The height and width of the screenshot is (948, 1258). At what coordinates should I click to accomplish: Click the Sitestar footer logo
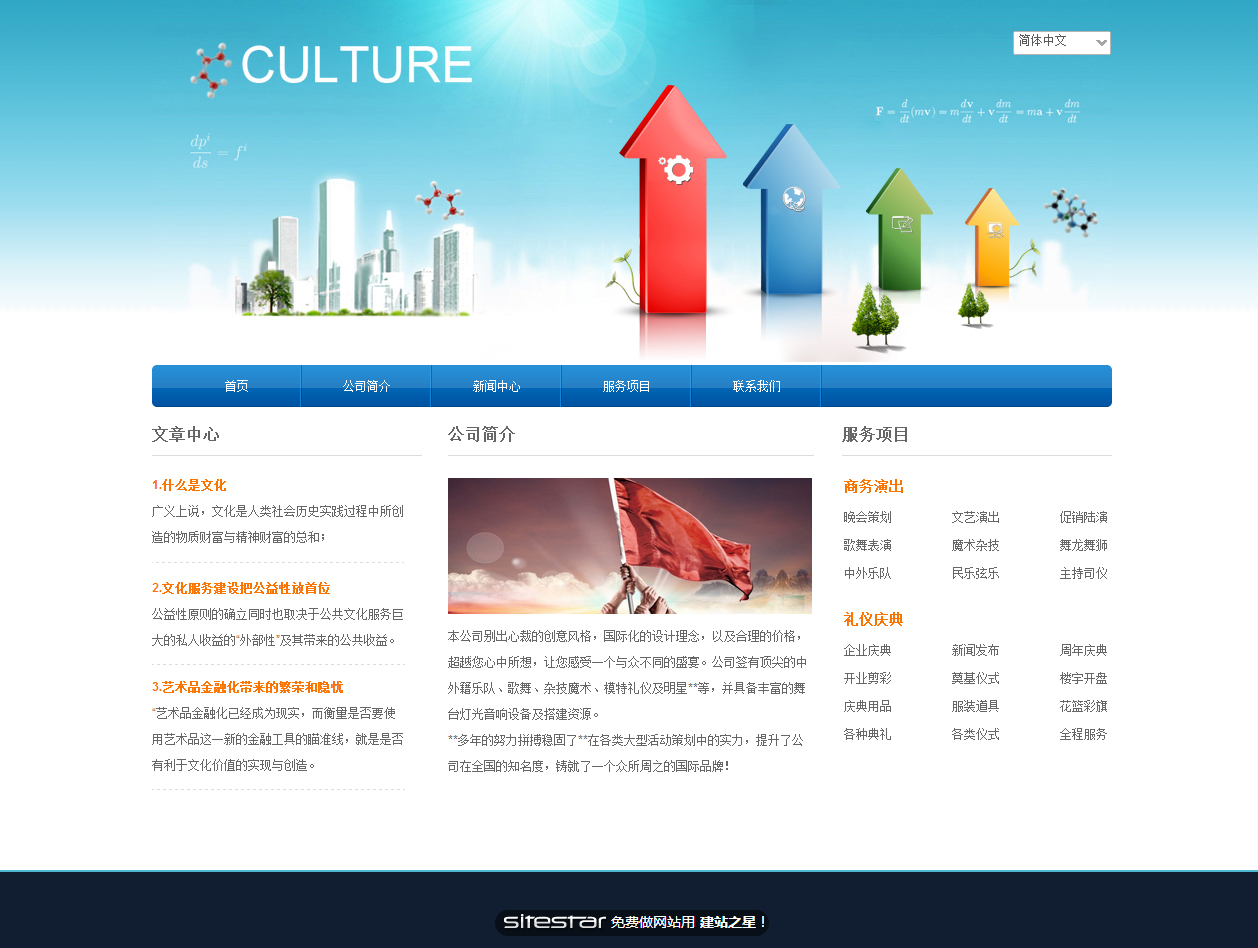[x=554, y=922]
